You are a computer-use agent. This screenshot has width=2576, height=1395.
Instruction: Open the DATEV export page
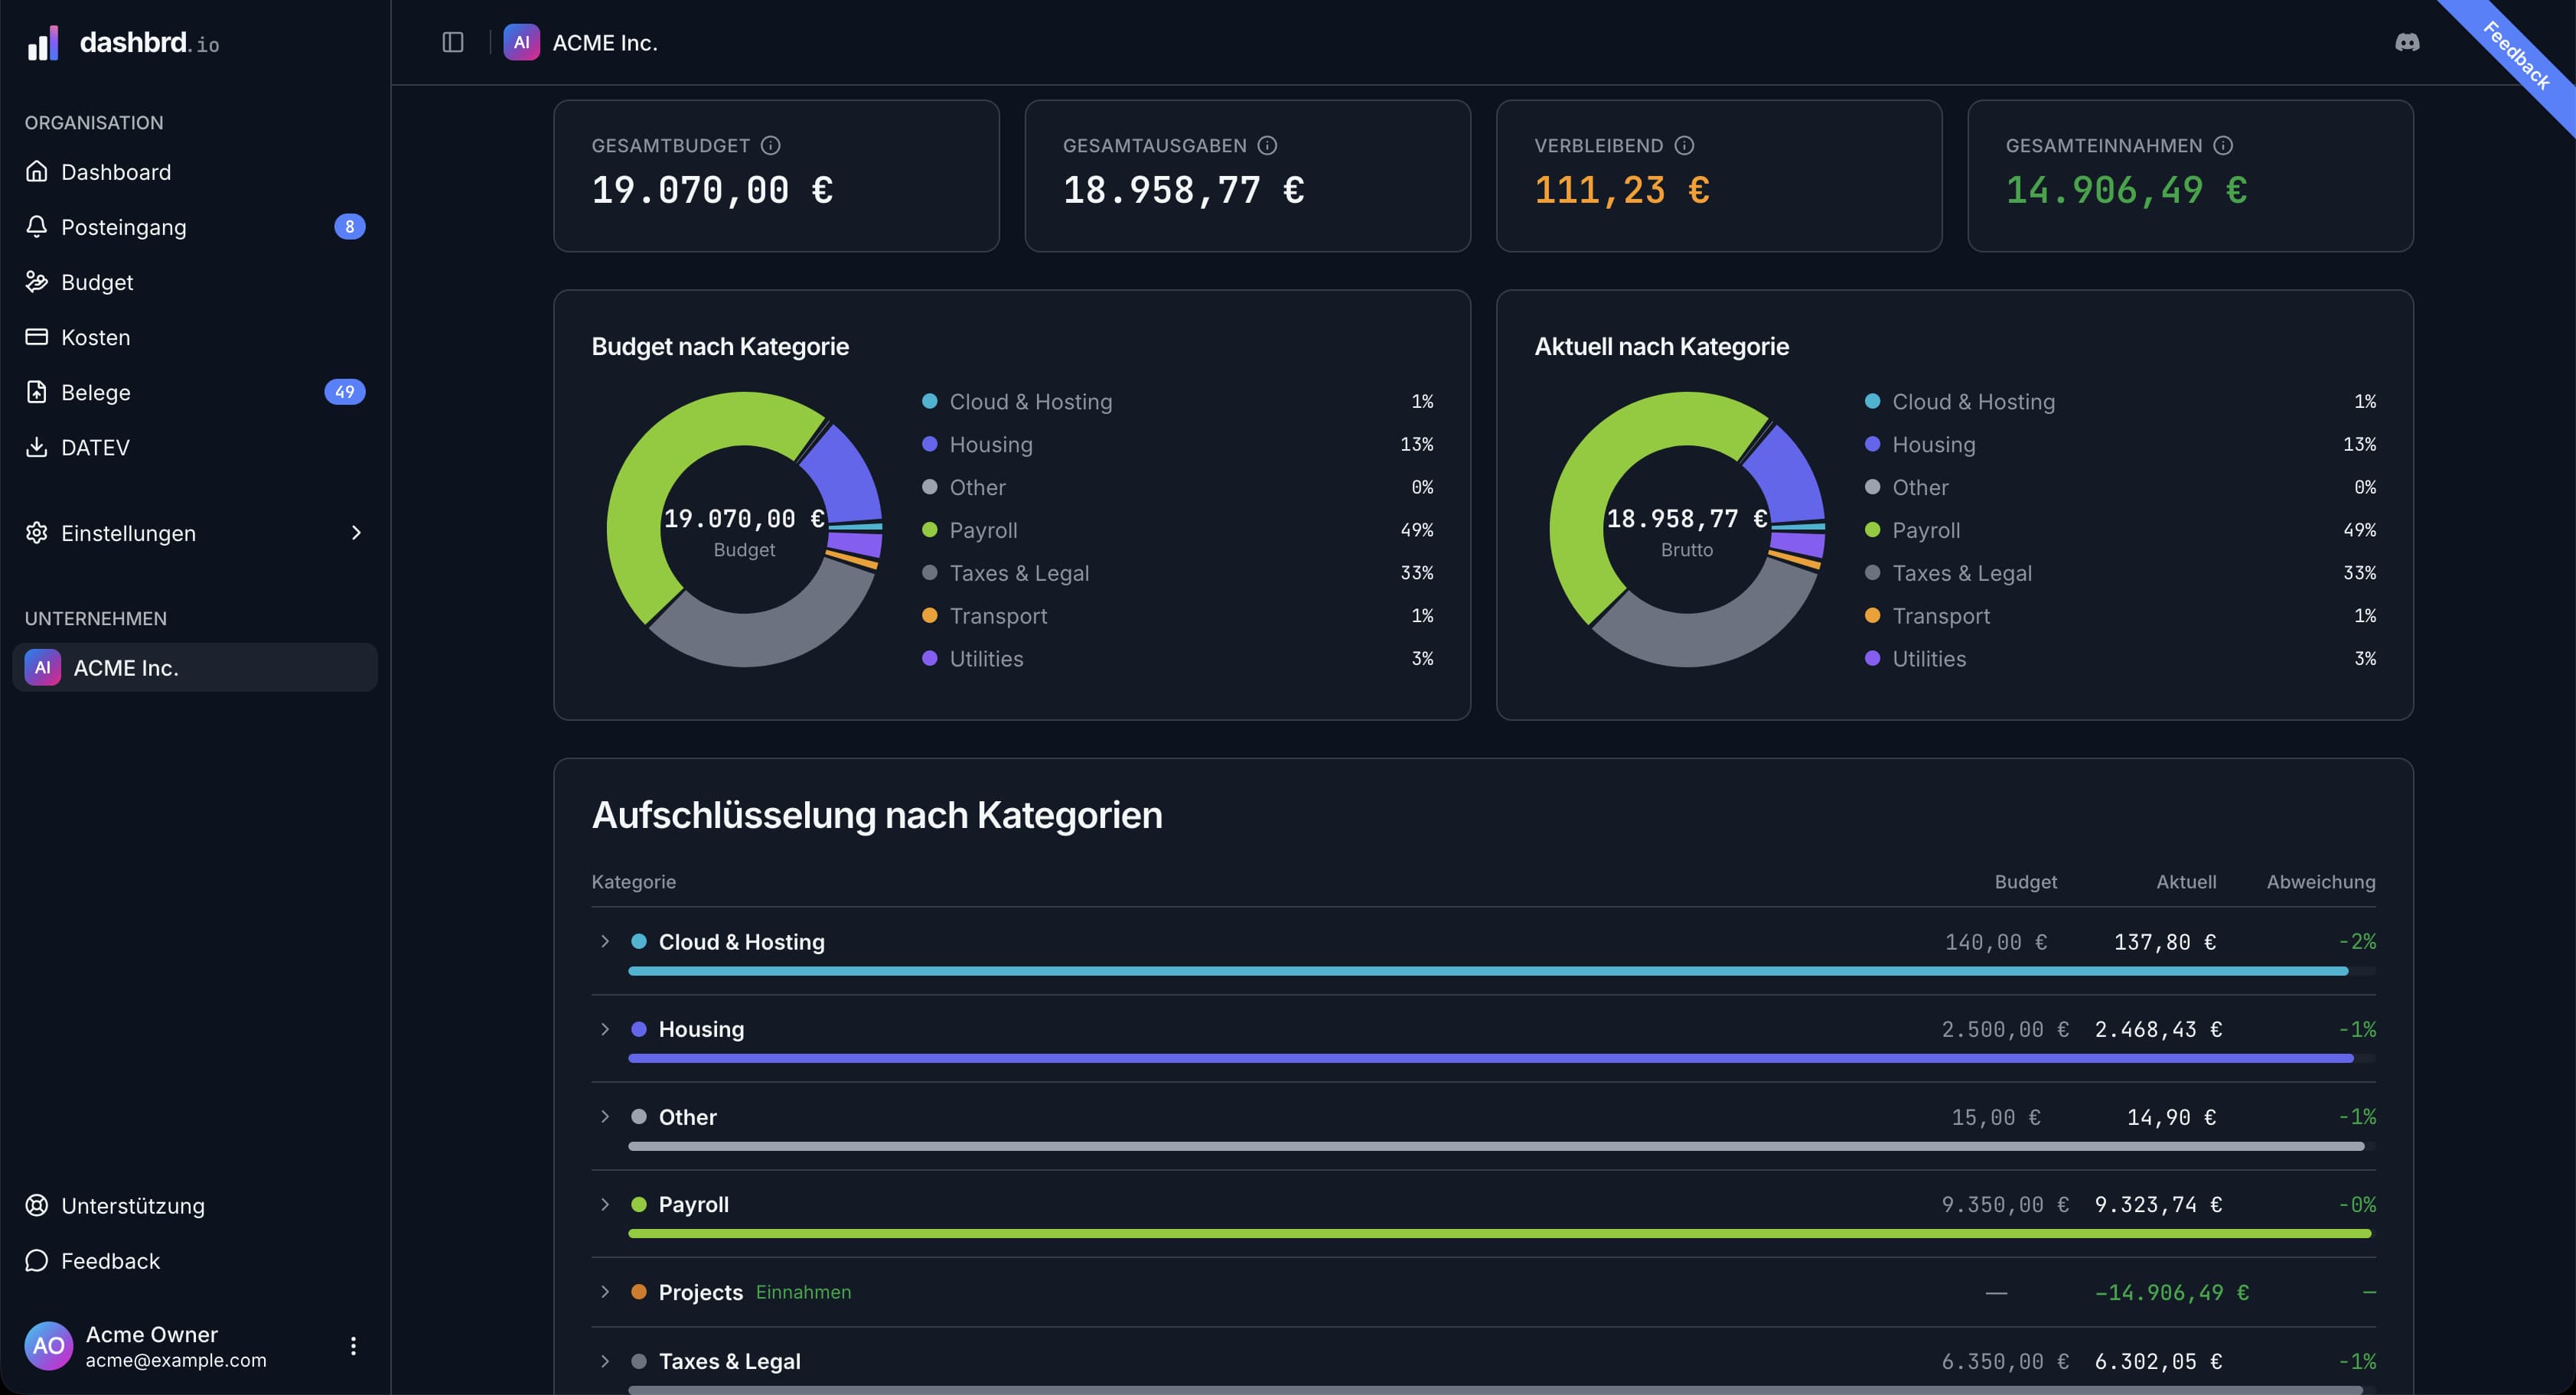[195, 447]
